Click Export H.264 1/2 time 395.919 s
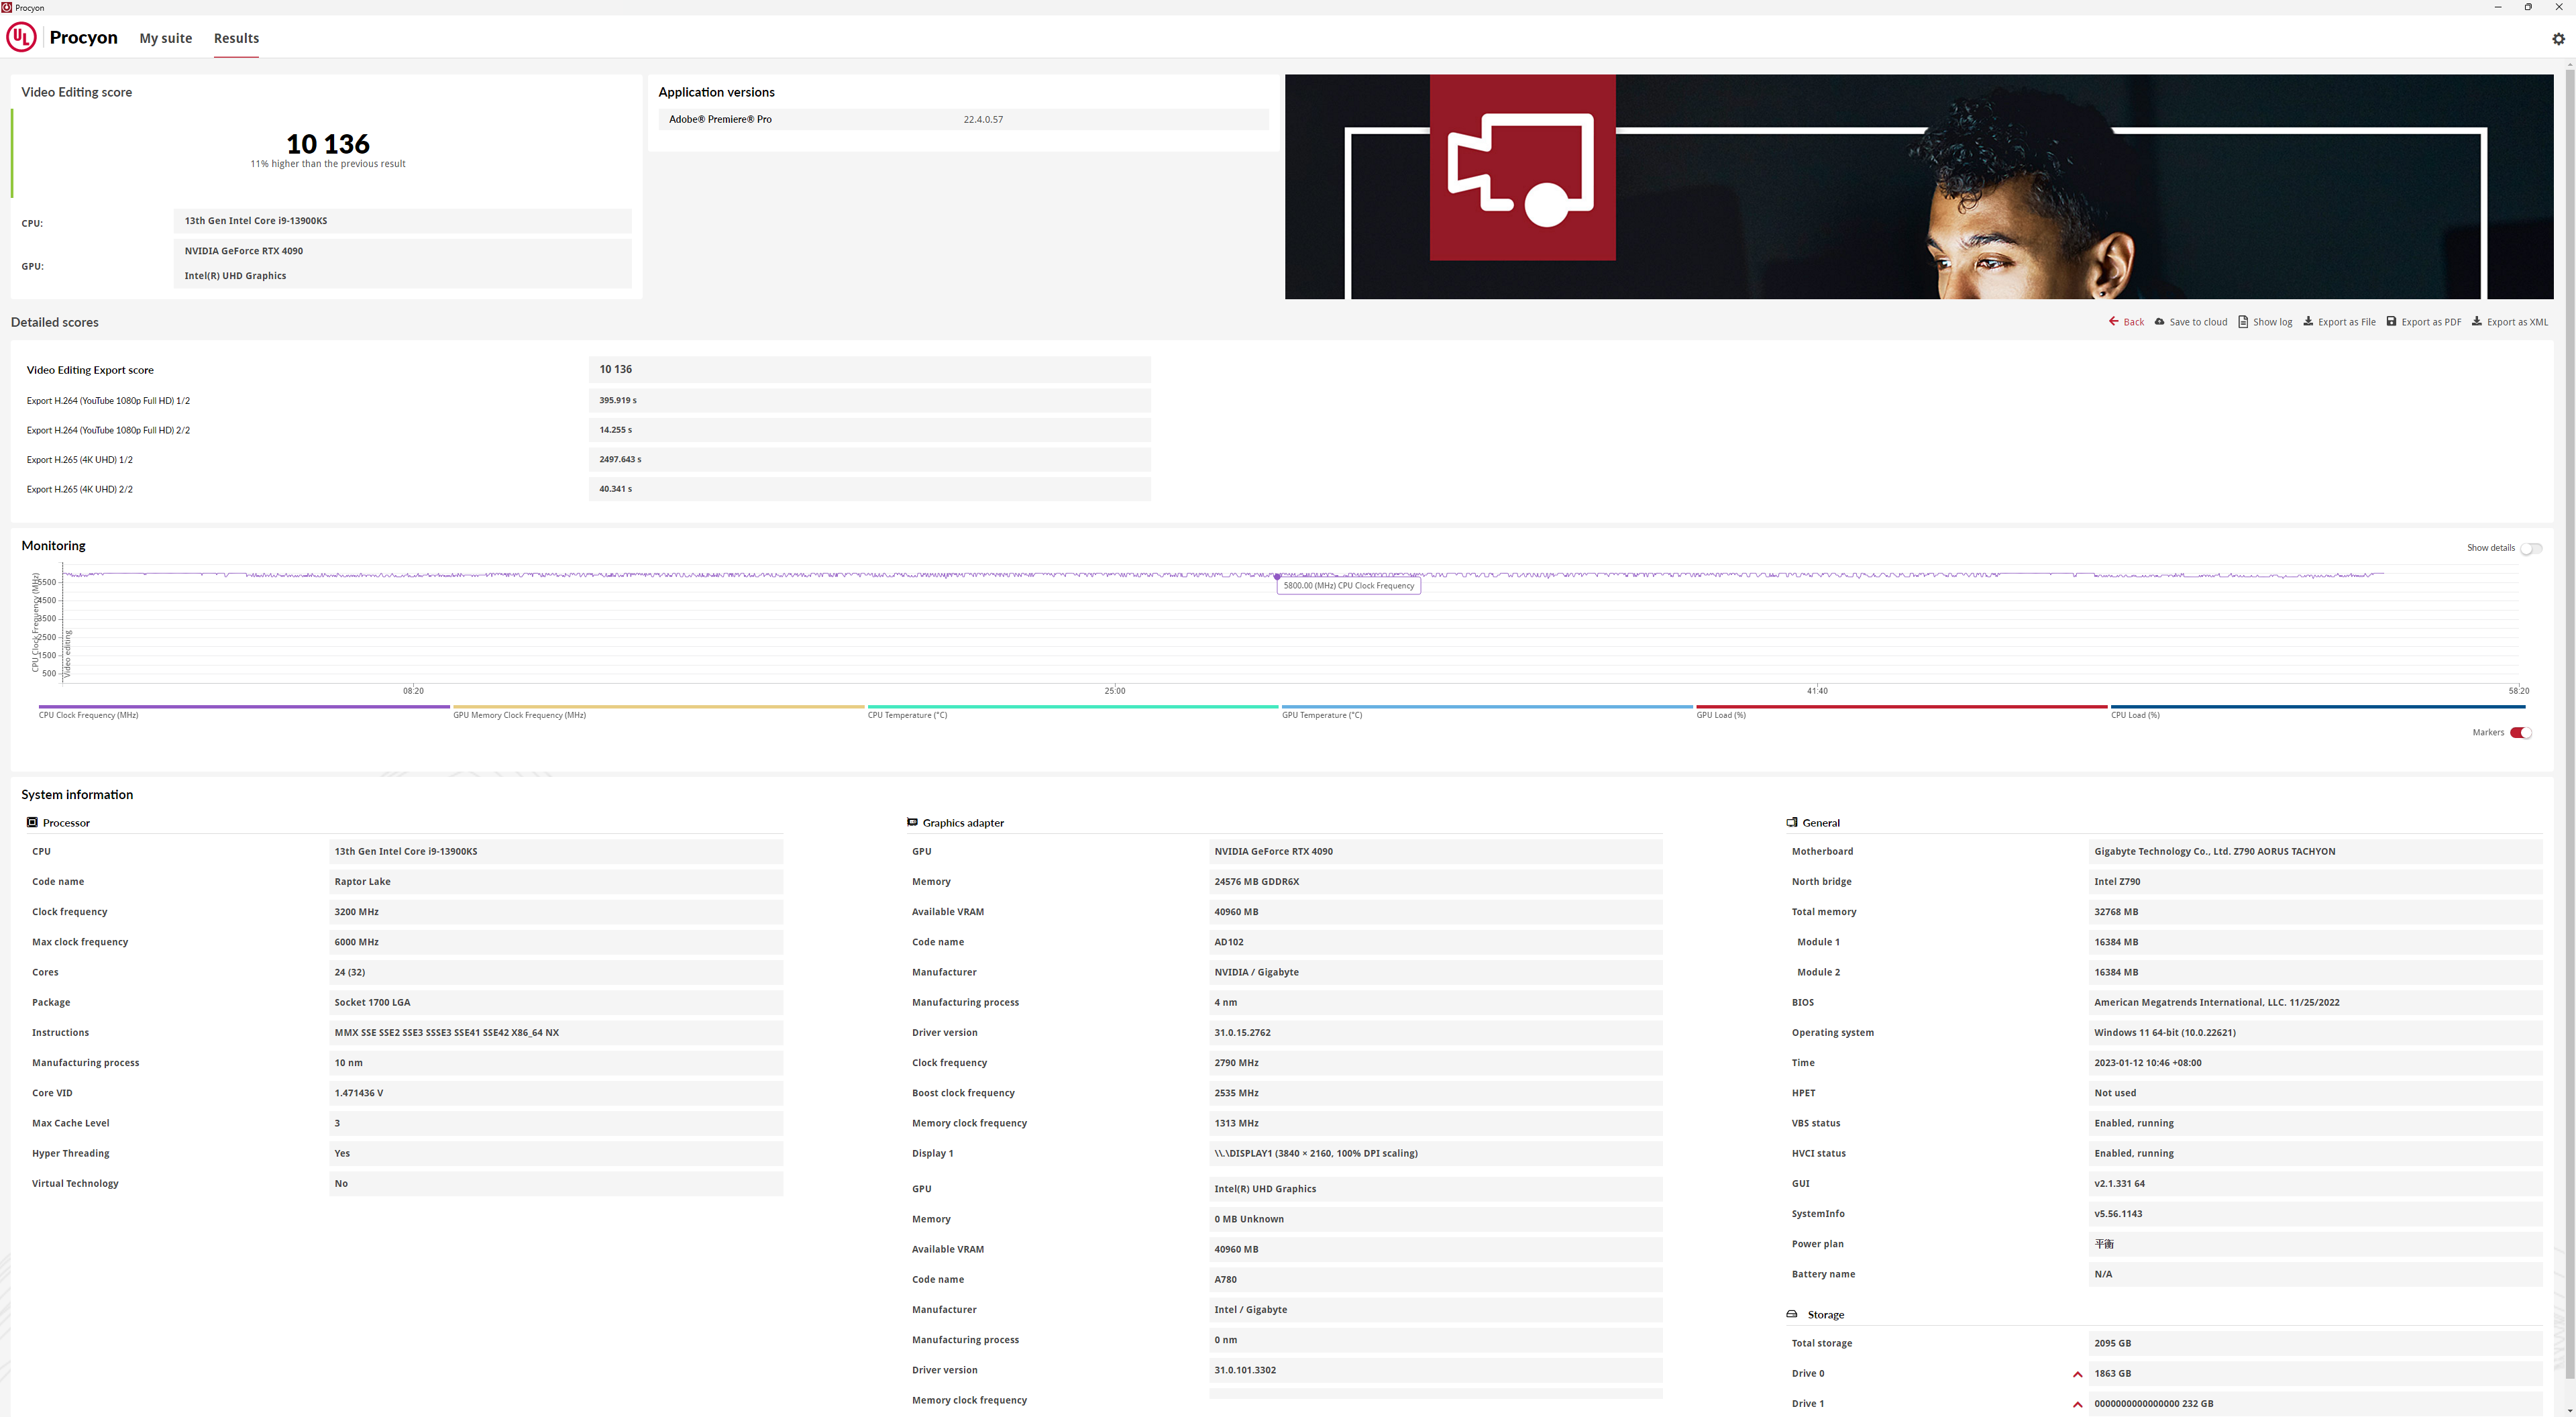The width and height of the screenshot is (2576, 1417). [869, 401]
